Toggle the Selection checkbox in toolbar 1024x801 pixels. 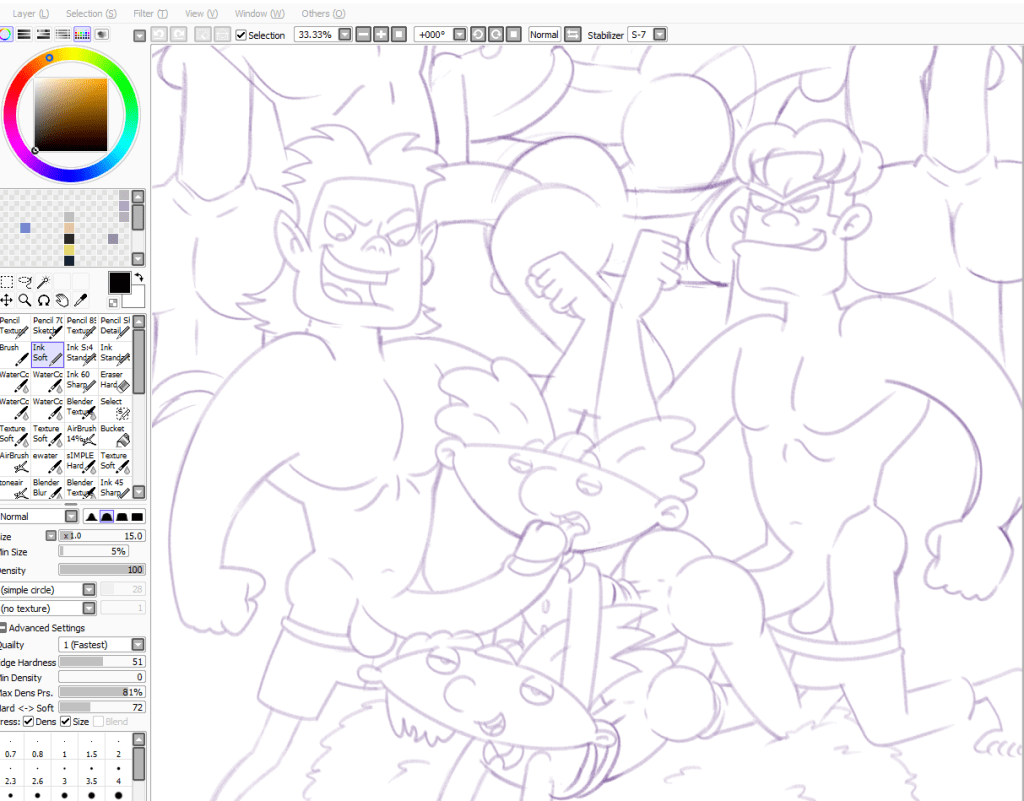pyautogui.click(x=241, y=35)
